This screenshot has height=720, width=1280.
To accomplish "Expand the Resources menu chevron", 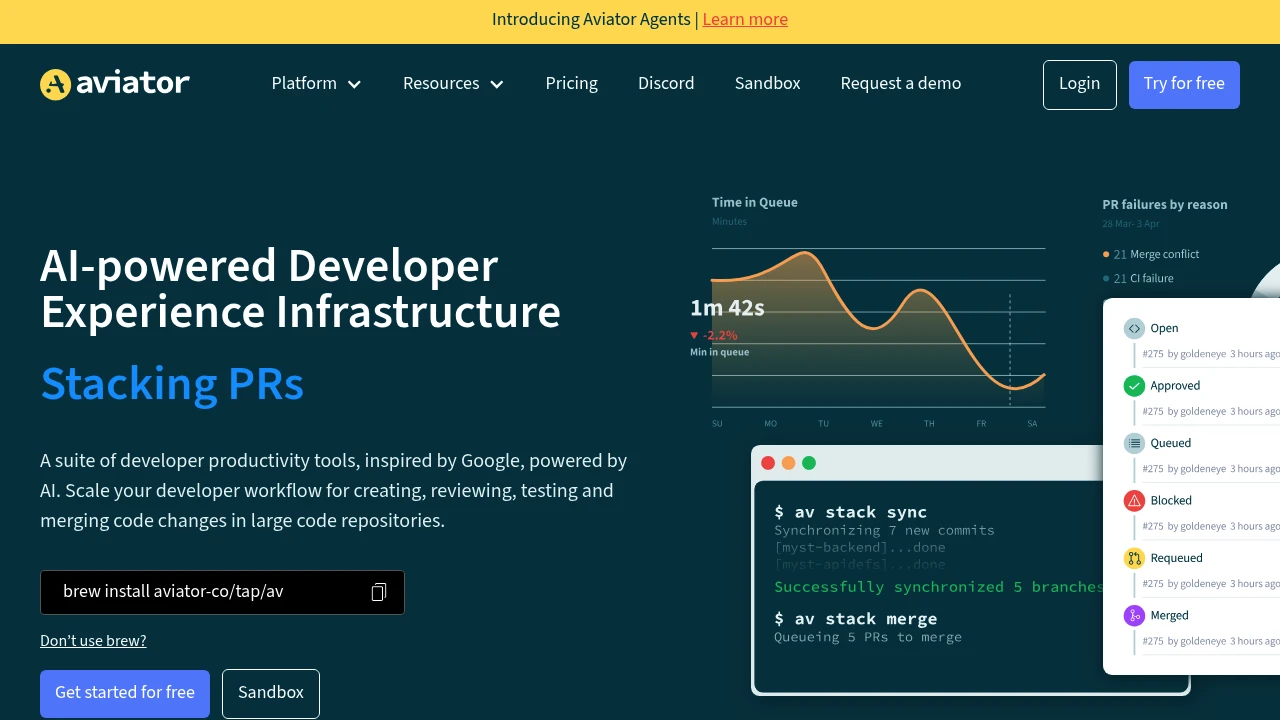I will [497, 85].
